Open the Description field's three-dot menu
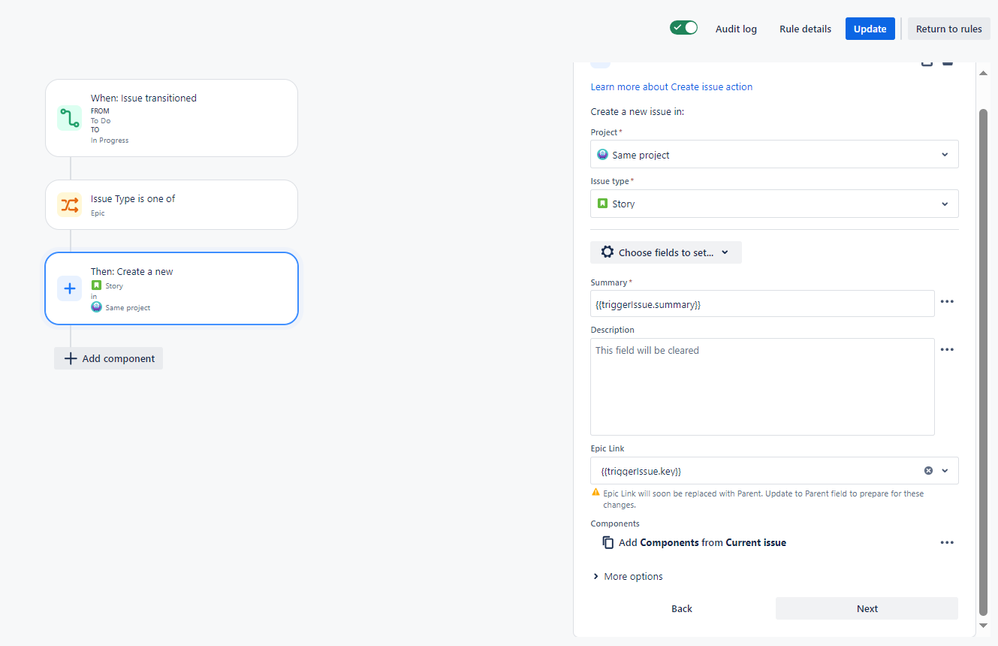998x646 pixels. pos(947,350)
